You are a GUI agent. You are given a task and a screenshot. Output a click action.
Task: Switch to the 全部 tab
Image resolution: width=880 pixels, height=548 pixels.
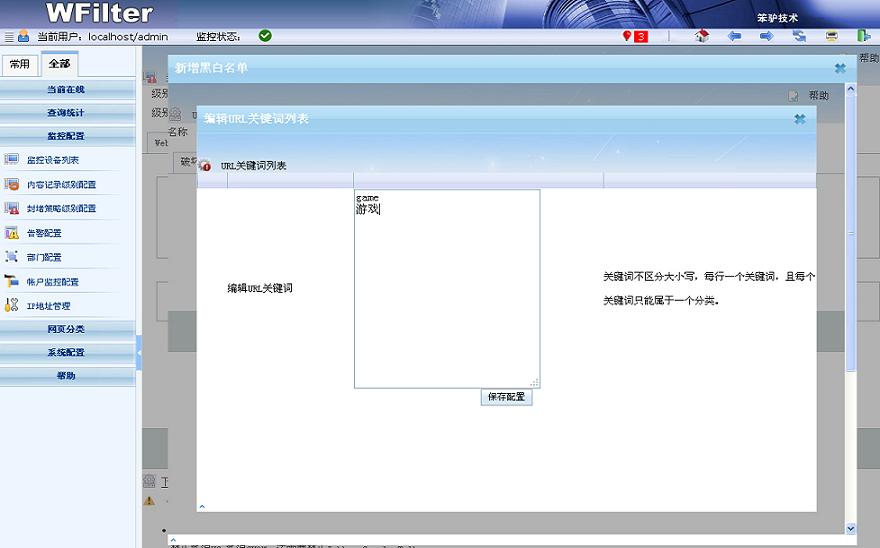point(59,64)
